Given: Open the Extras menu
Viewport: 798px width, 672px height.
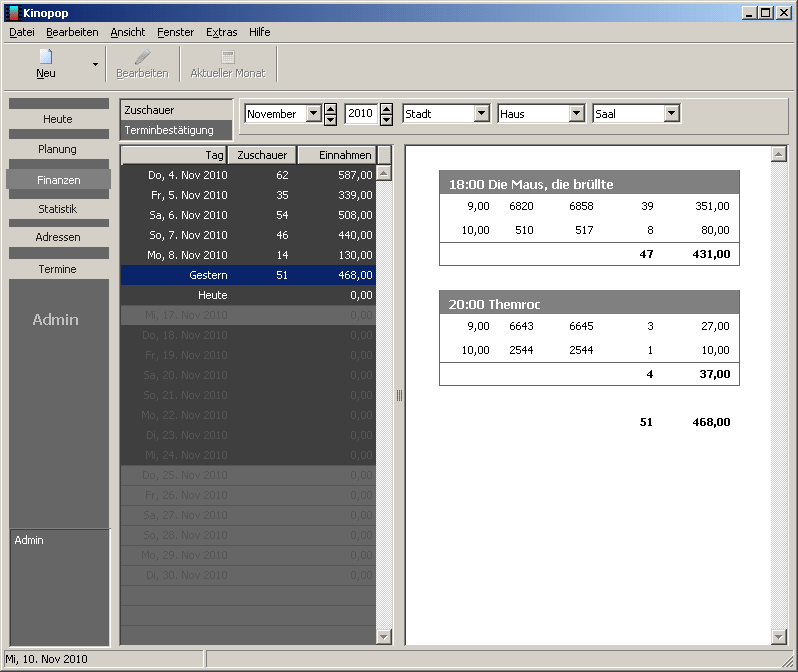Looking at the screenshot, I should click(221, 32).
